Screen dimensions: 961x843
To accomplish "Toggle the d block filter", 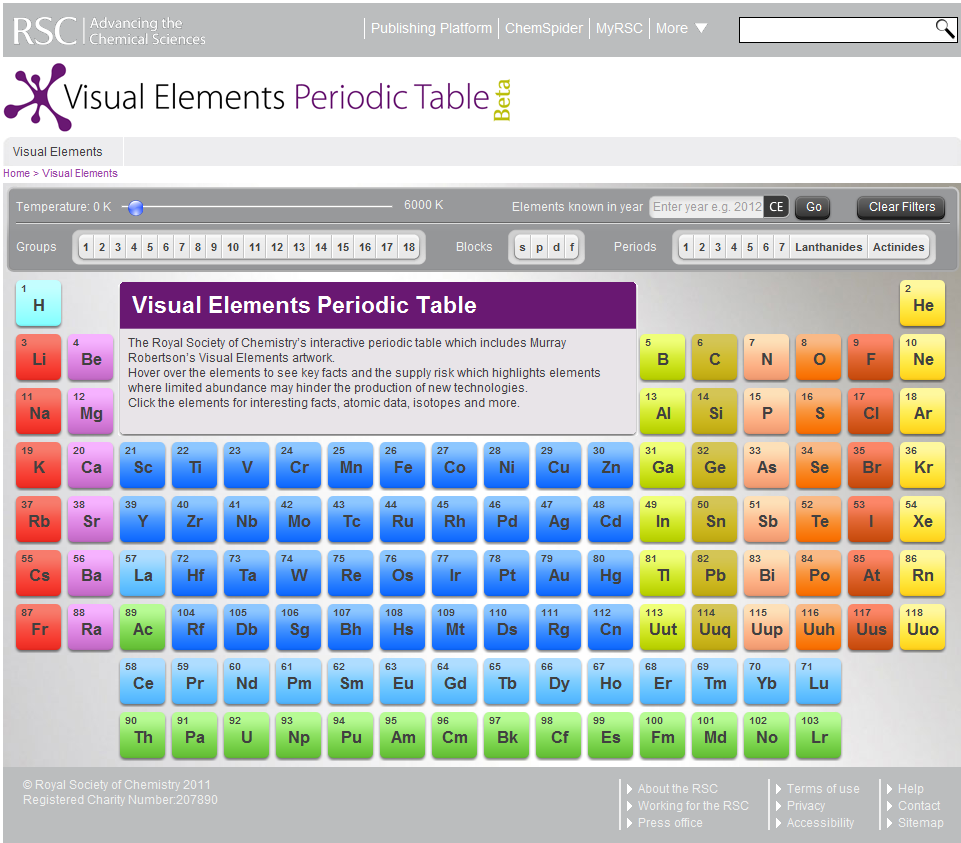I will [x=555, y=247].
